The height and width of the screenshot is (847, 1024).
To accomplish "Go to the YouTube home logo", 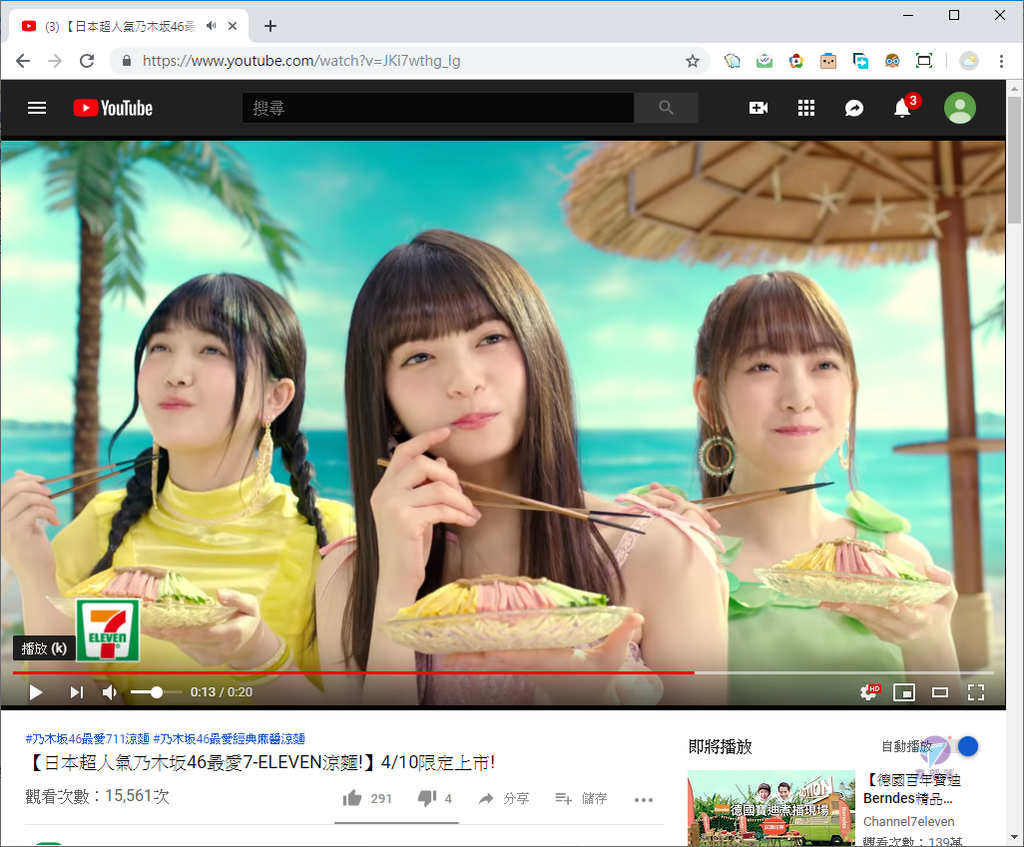I will click(113, 108).
